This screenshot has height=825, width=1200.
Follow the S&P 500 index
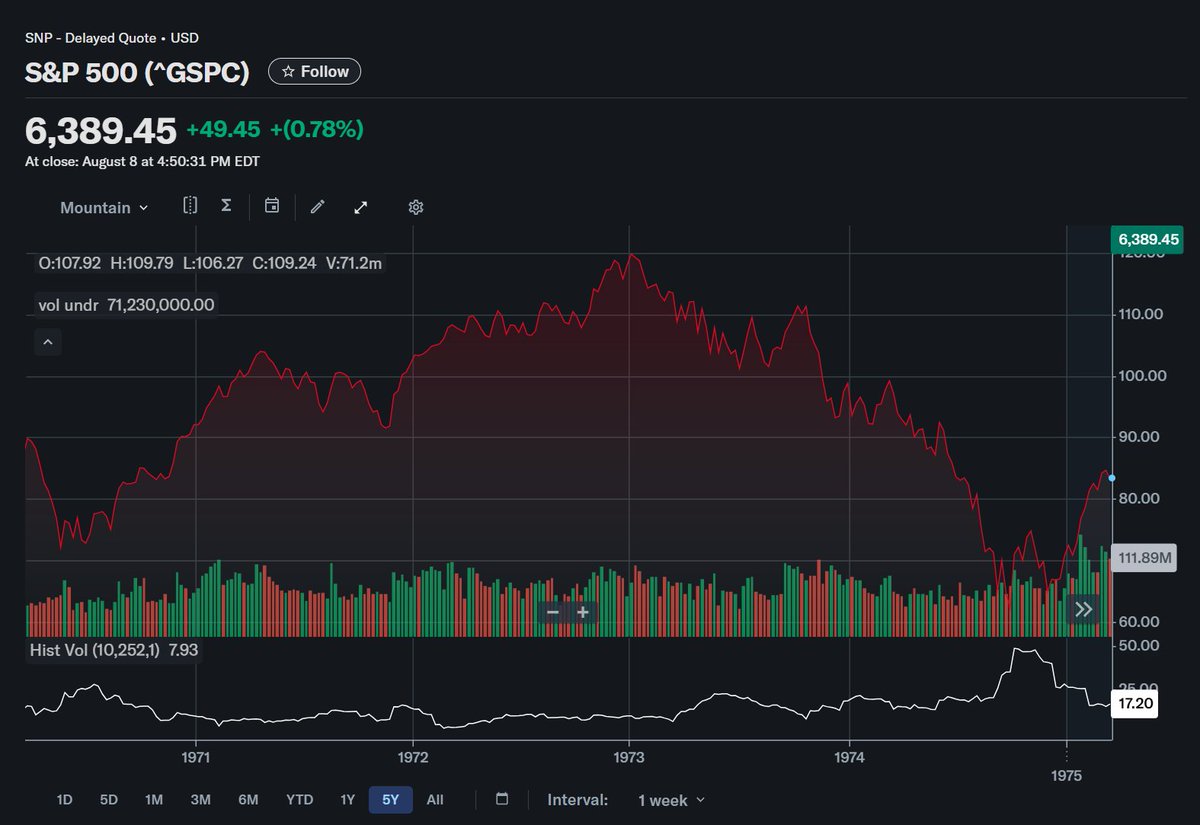tap(315, 71)
